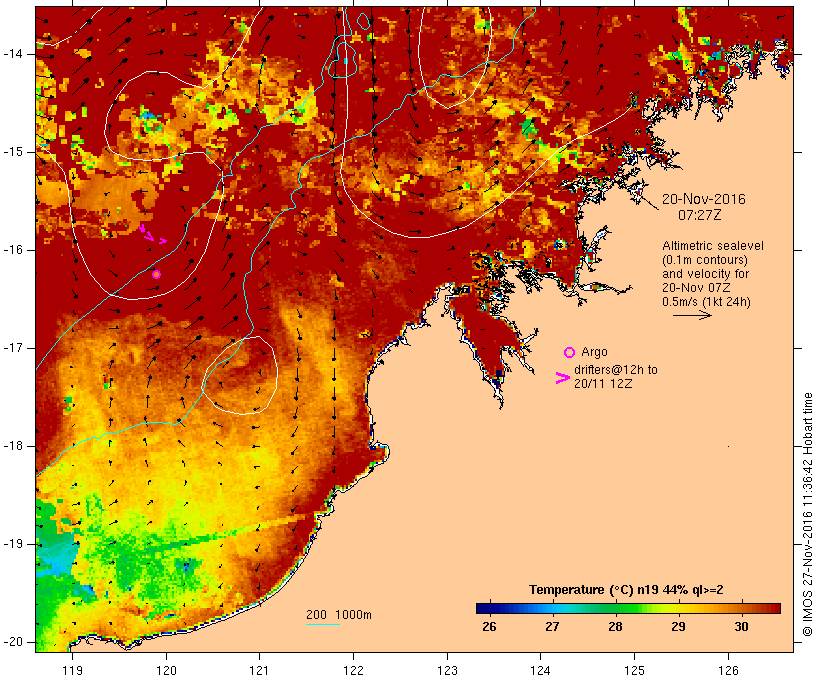This screenshot has width=820, height=680.
Task: Click the 07:27Z time label
Action: [700, 215]
